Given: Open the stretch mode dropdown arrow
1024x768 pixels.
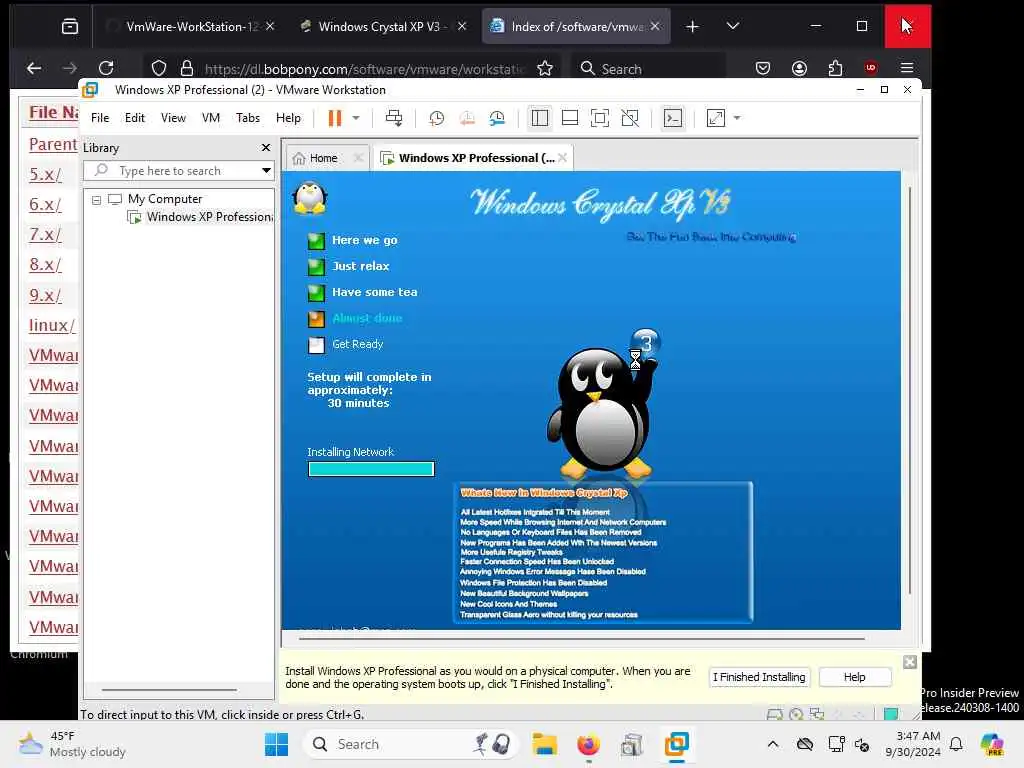Looking at the screenshot, I should click(x=737, y=118).
